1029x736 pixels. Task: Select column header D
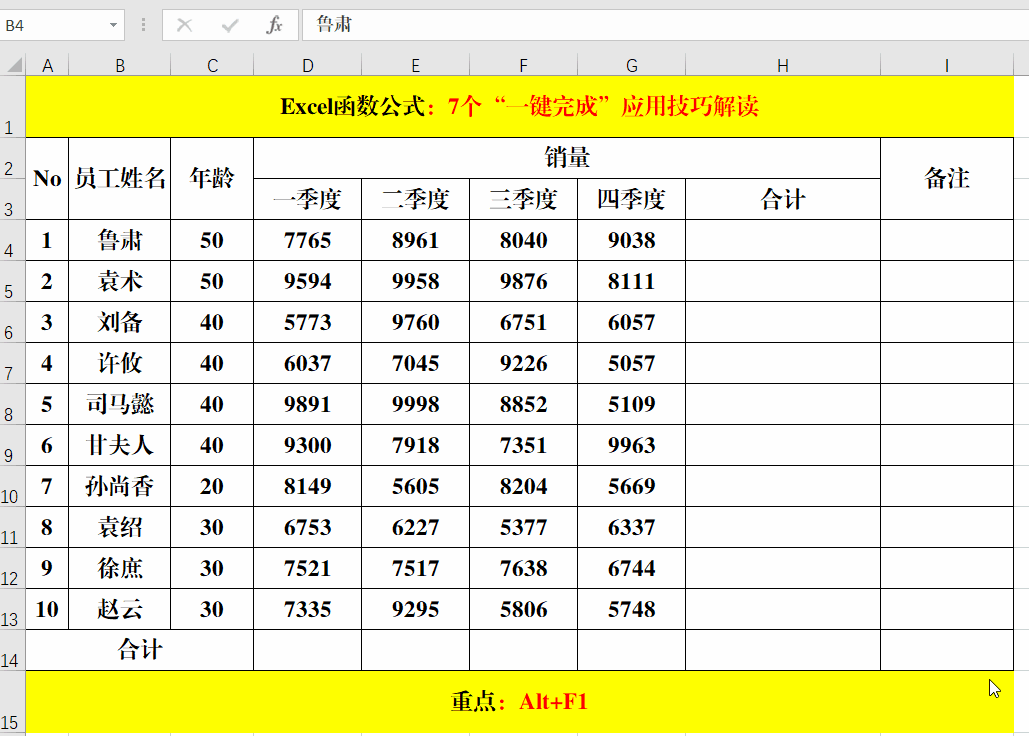point(307,65)
